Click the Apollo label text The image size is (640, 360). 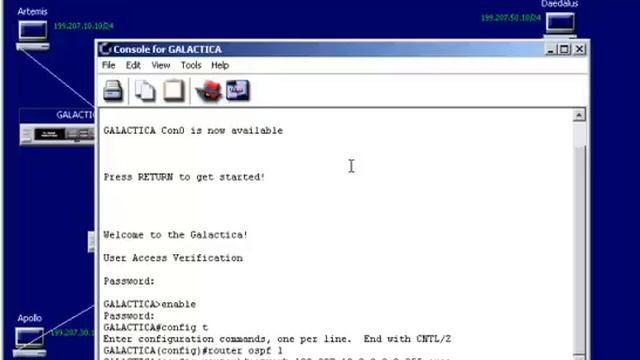pyautogui.click(x=29, y=318)
